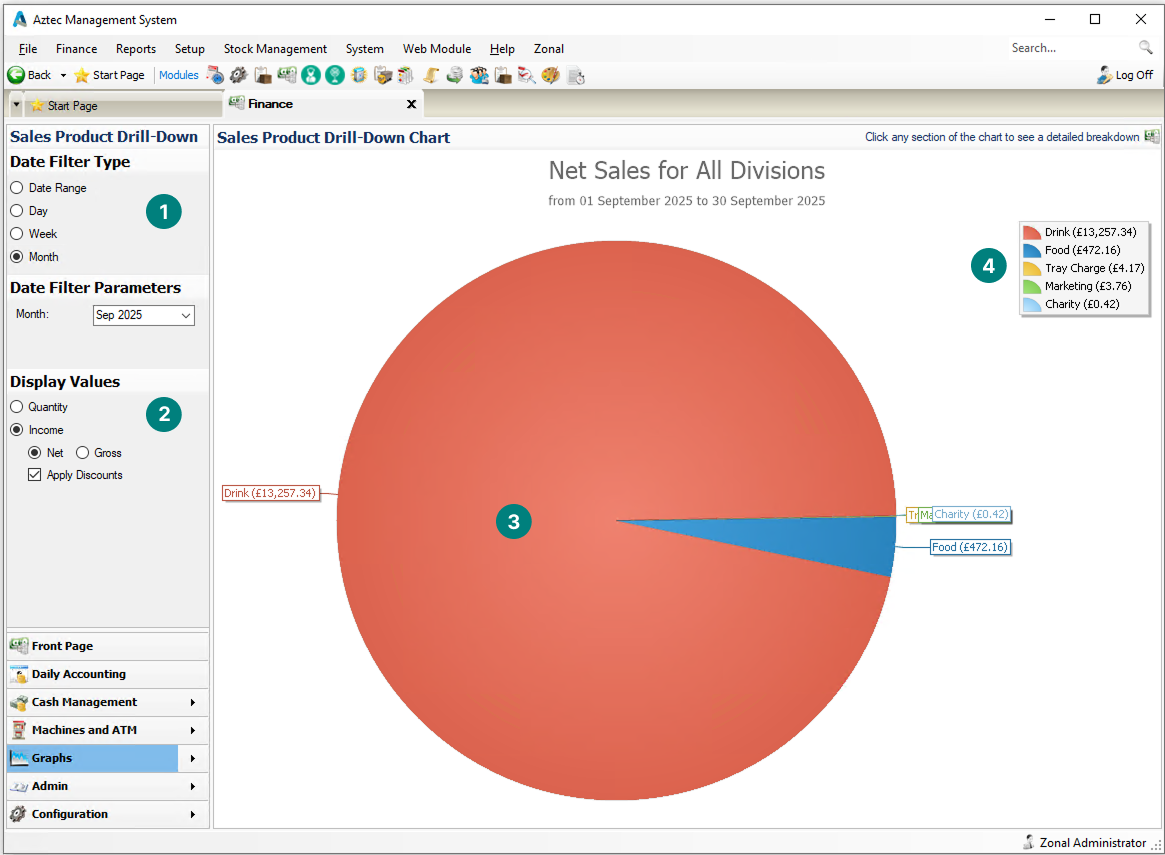
Task: Select the Date Range radio button
Action: 17,188
